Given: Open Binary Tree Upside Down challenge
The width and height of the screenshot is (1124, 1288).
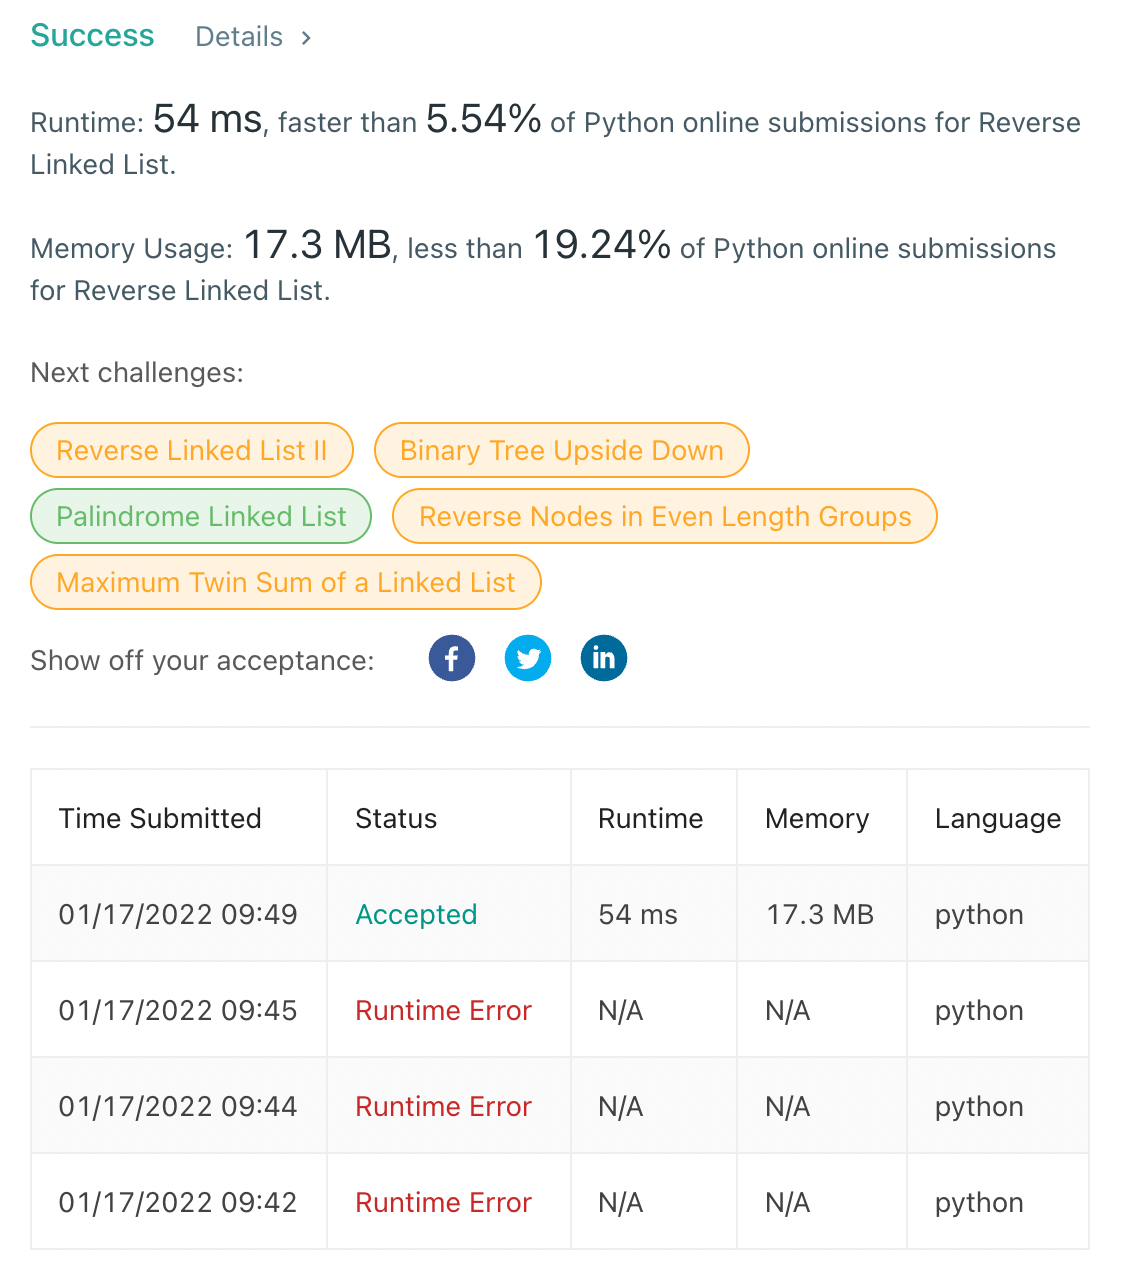Looking at the screenshot, I should pyautogui.click(x=562, y=450).
